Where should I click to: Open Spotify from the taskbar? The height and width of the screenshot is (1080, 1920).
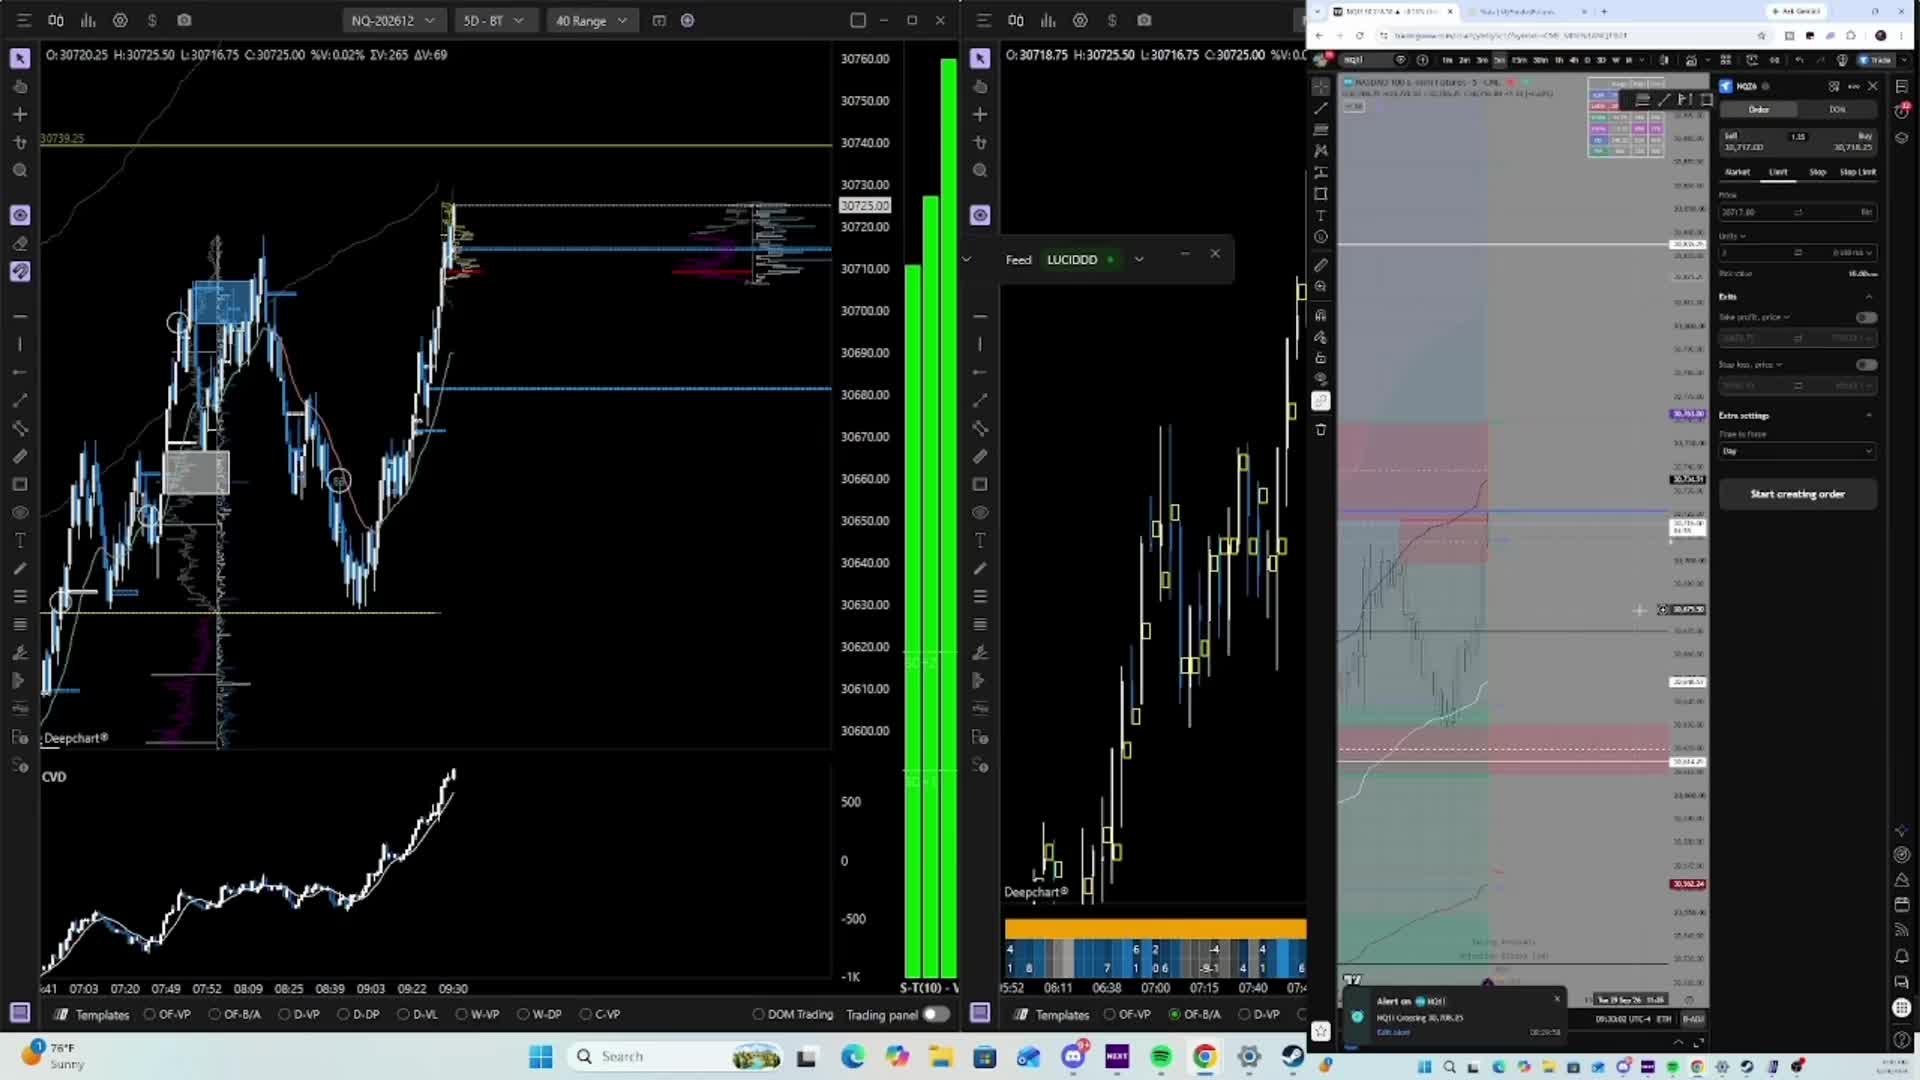click(x=1161, y=1057)
